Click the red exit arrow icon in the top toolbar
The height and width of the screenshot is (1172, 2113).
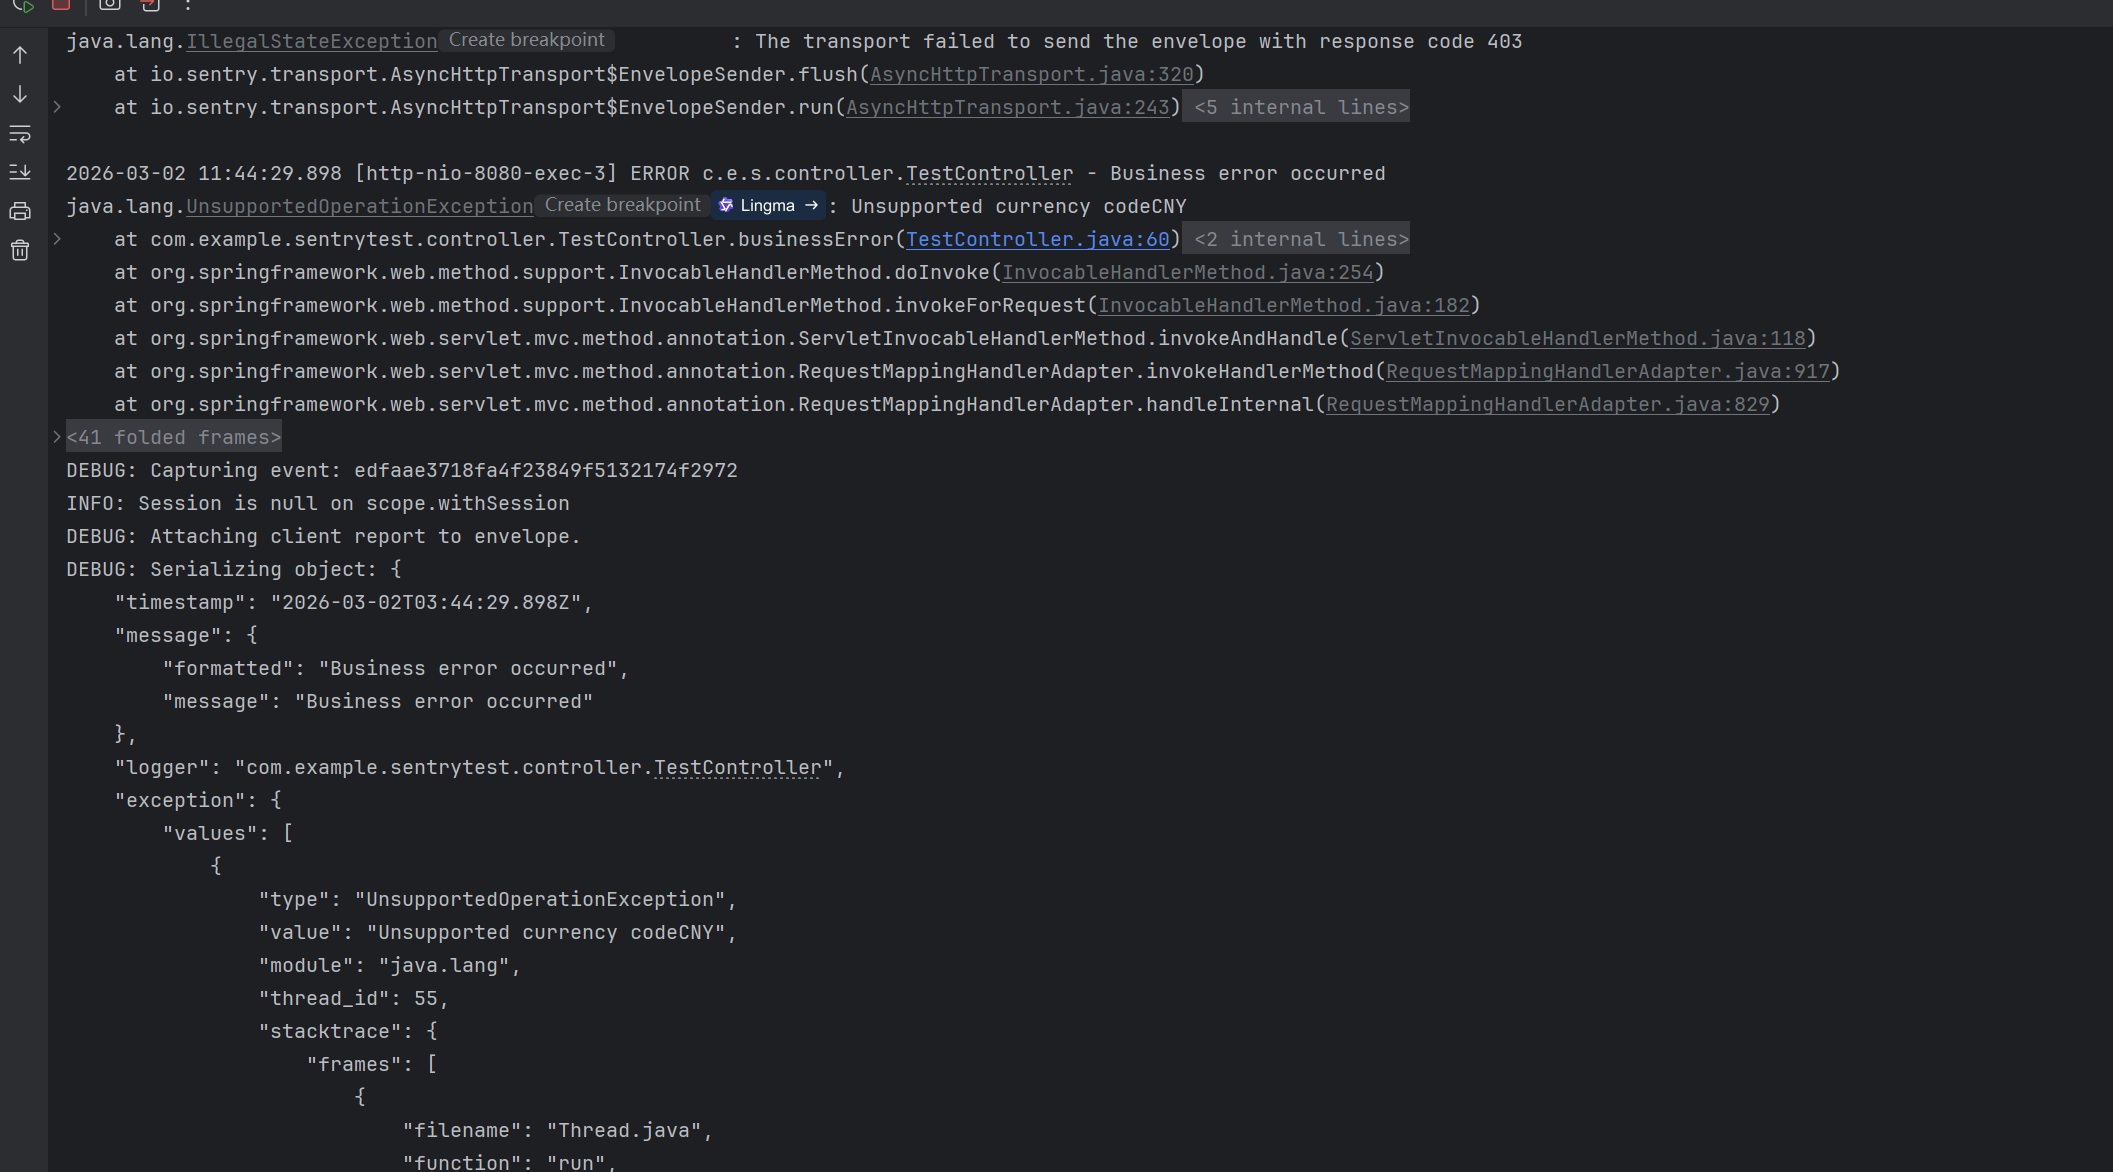click(150, 5)
